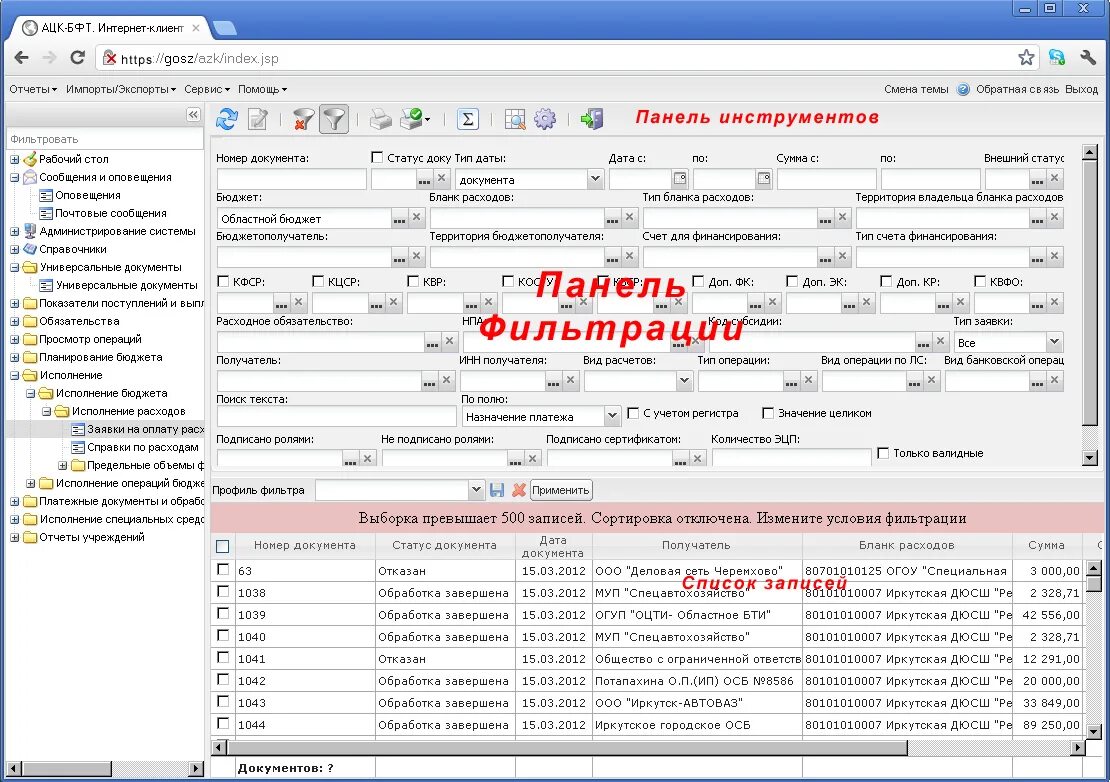Collapse the Исполнение tree node
1110x782 pixels.
pos(15,375)
